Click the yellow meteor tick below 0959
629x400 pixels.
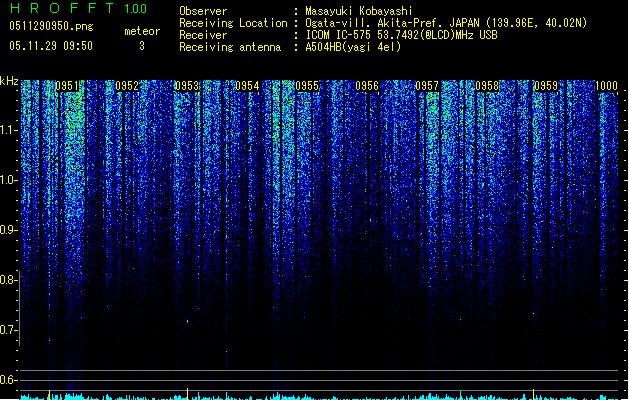click(533, 394)
